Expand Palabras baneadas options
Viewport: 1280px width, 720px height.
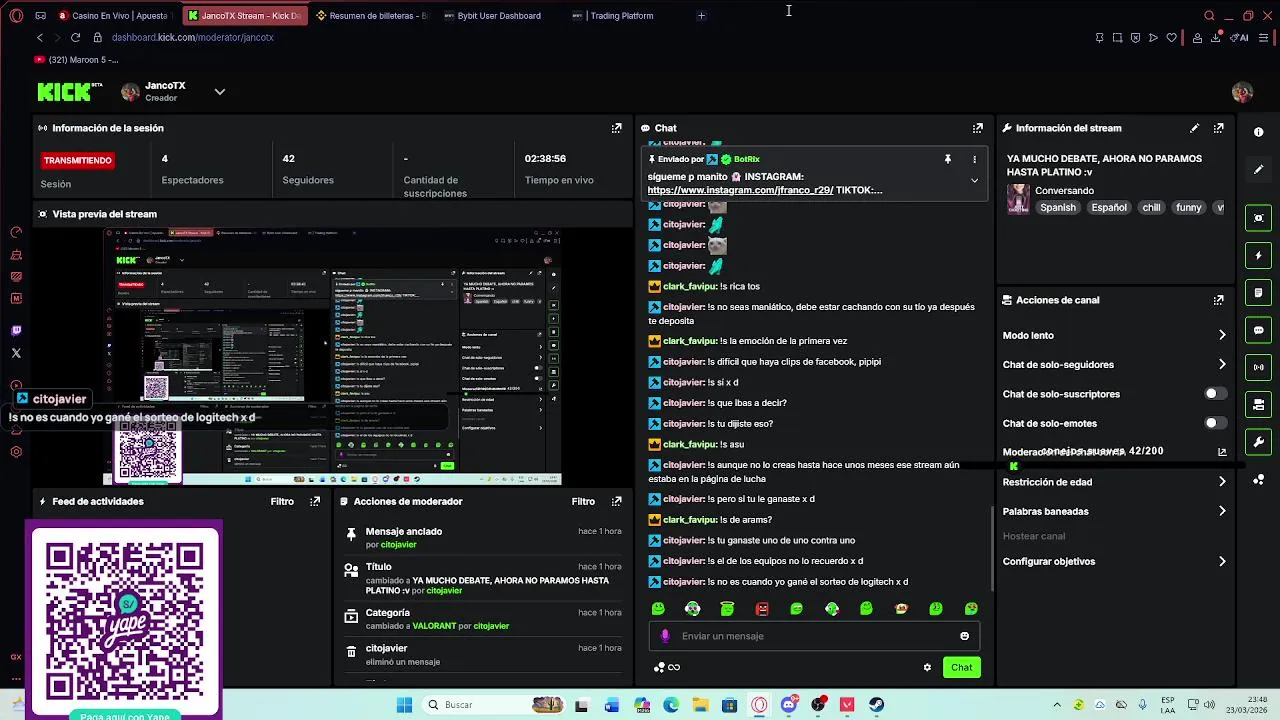pos(1221,511)
